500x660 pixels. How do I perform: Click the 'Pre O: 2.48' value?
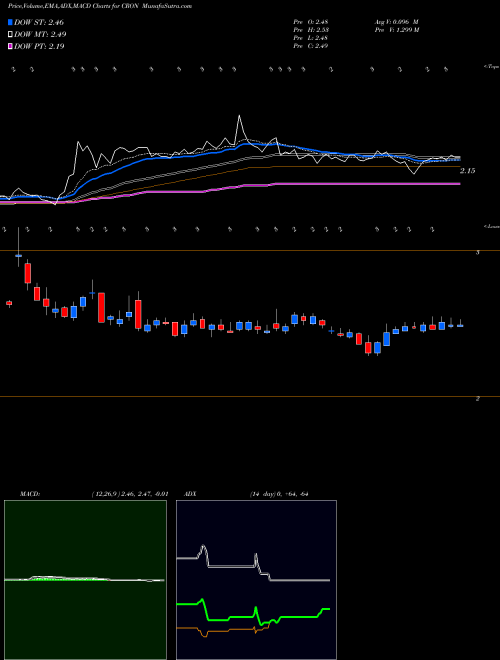click(x=311, y=21)
